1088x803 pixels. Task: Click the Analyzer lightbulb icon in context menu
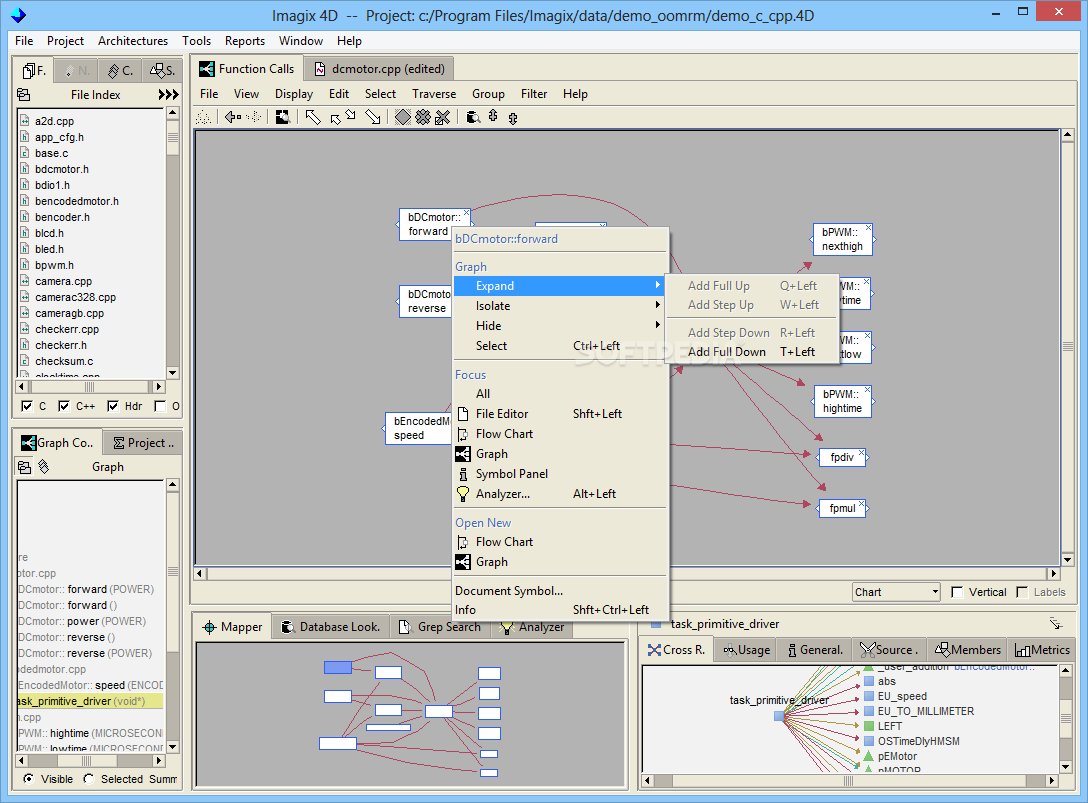[x=463, y=494]
